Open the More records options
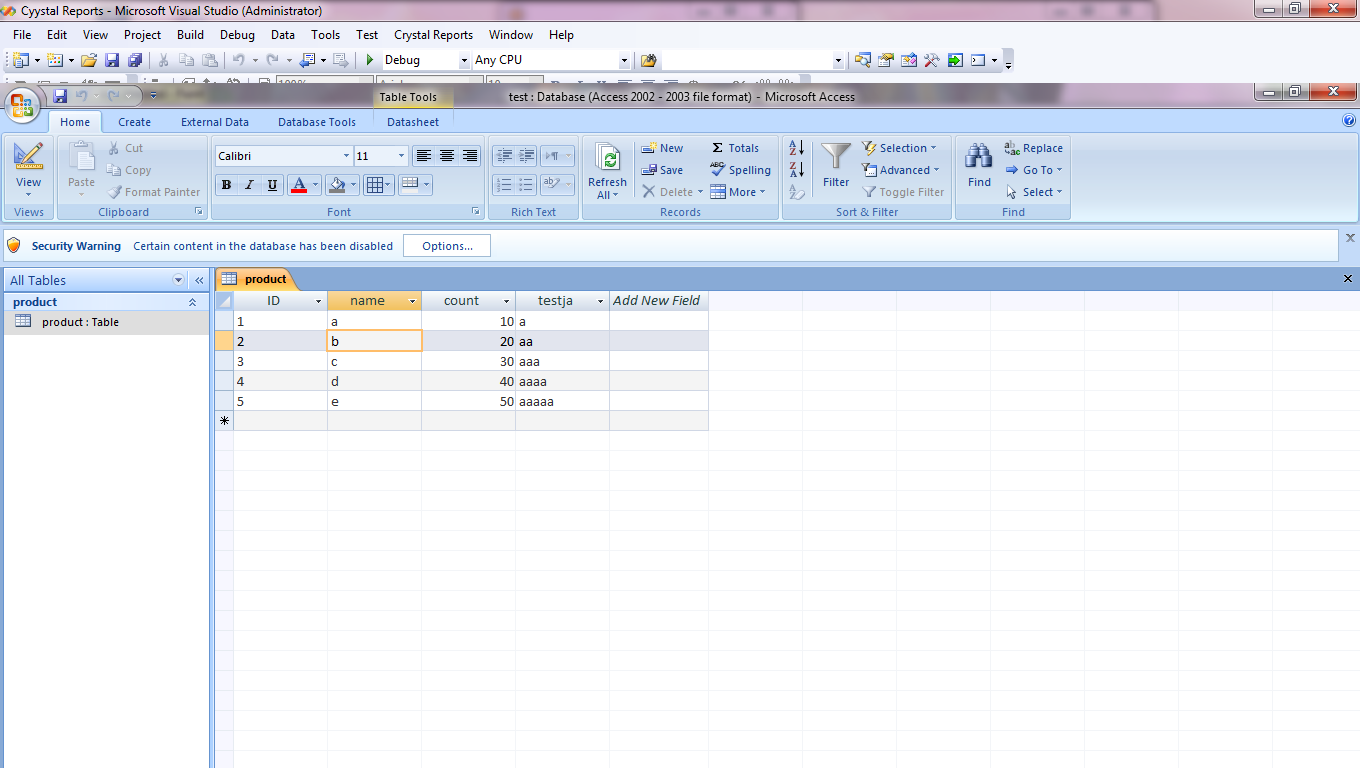1360x768 pixels. coord(738,192)
